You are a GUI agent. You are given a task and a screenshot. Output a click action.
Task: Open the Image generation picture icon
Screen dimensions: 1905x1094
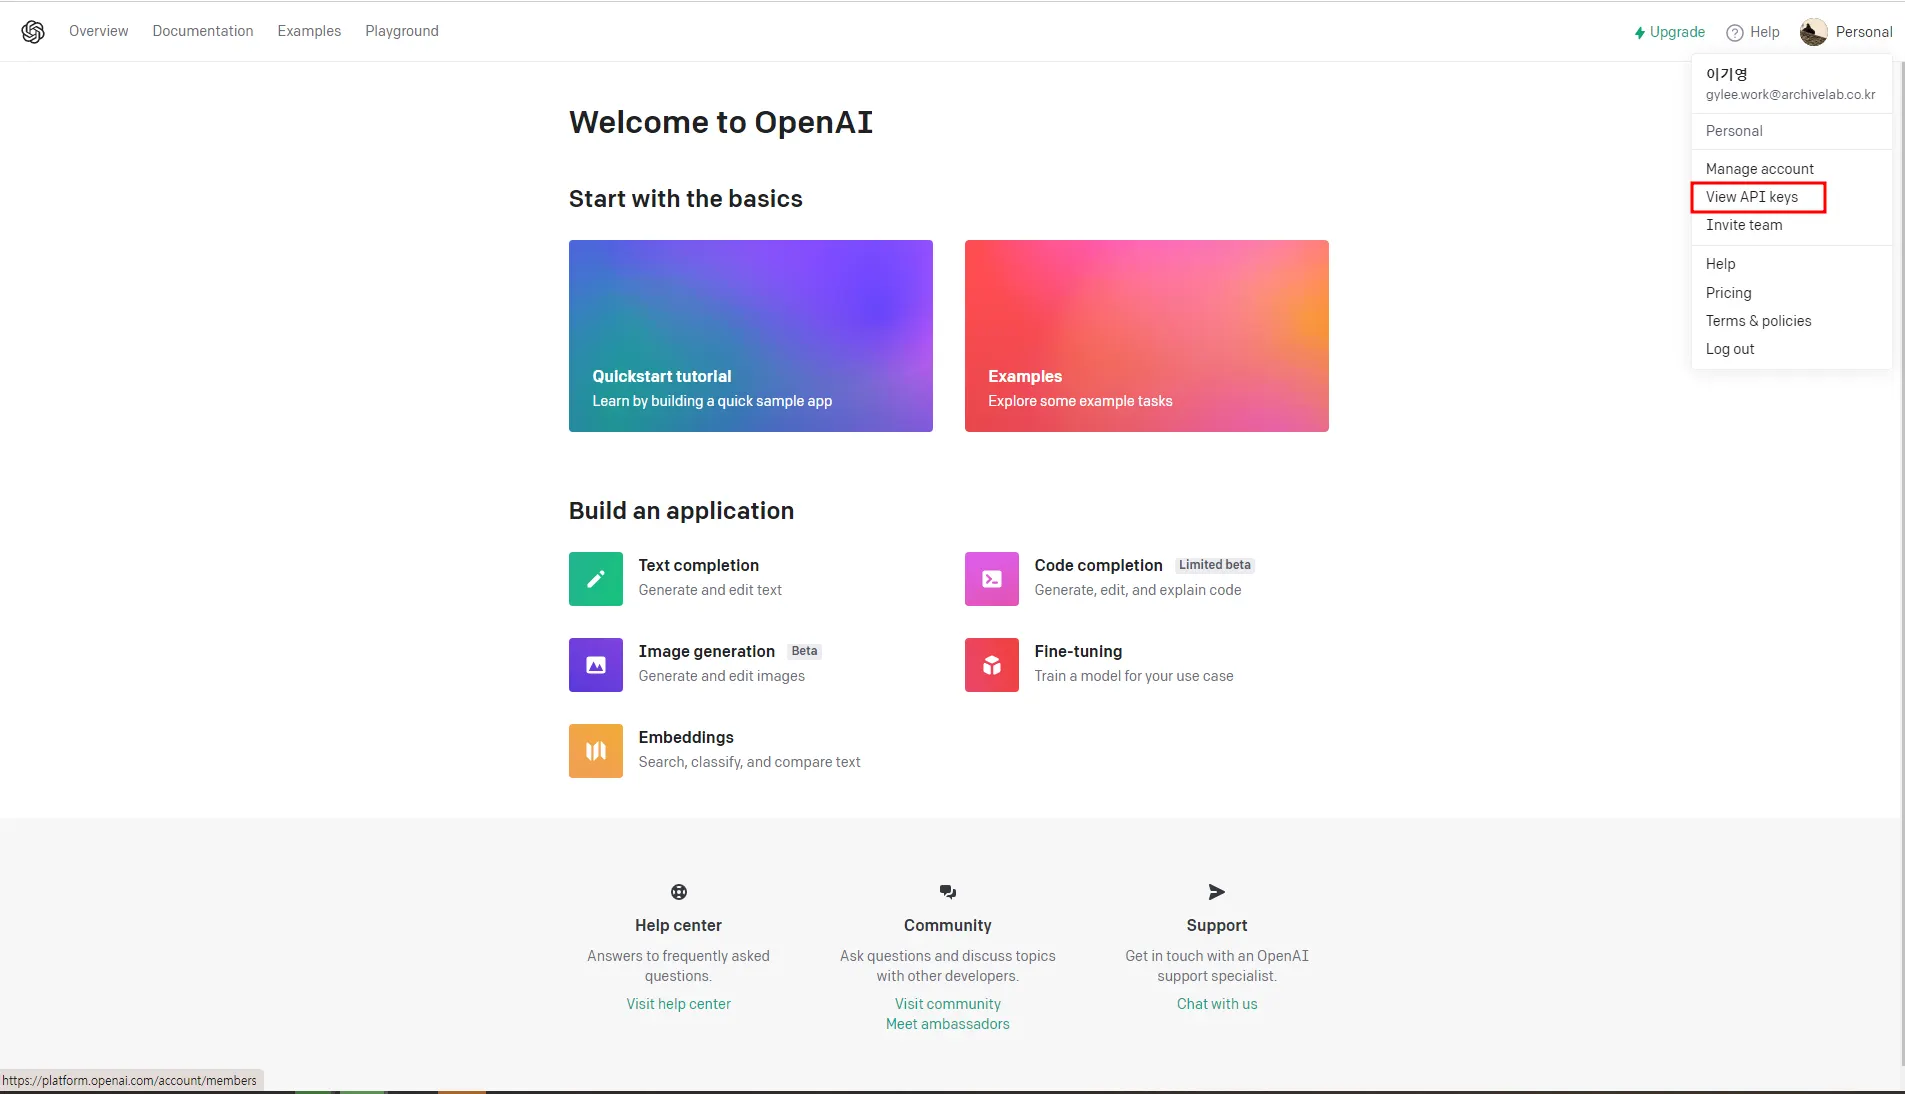[x=596, y=665]
